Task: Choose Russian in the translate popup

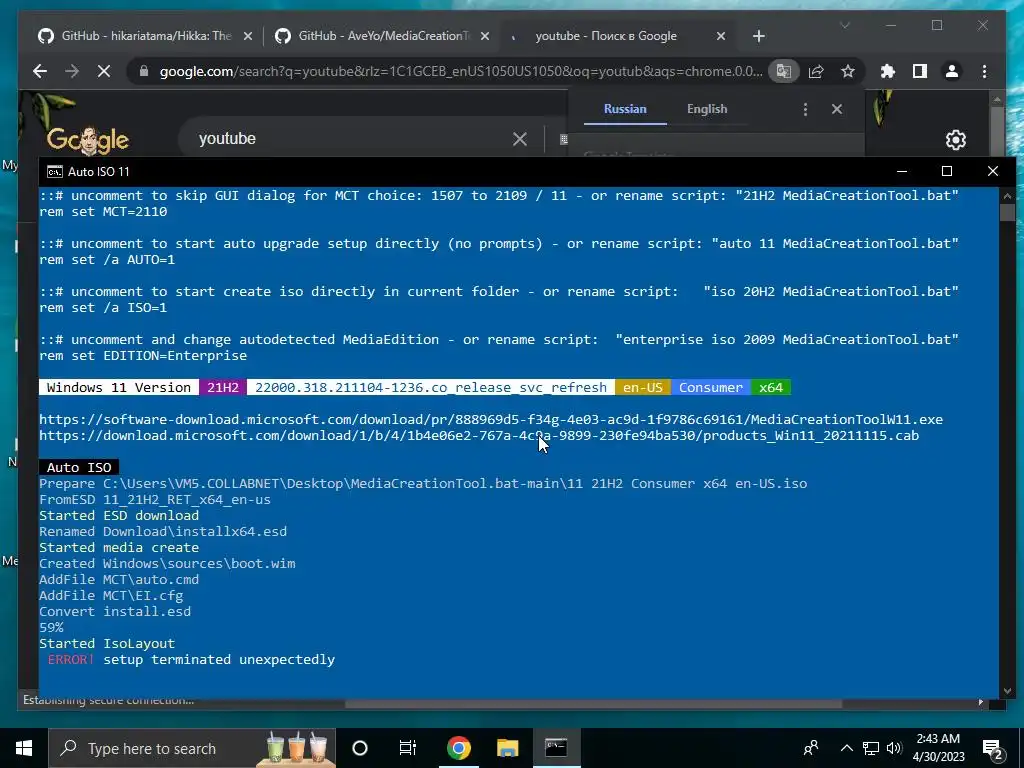Action: [625, 109]
